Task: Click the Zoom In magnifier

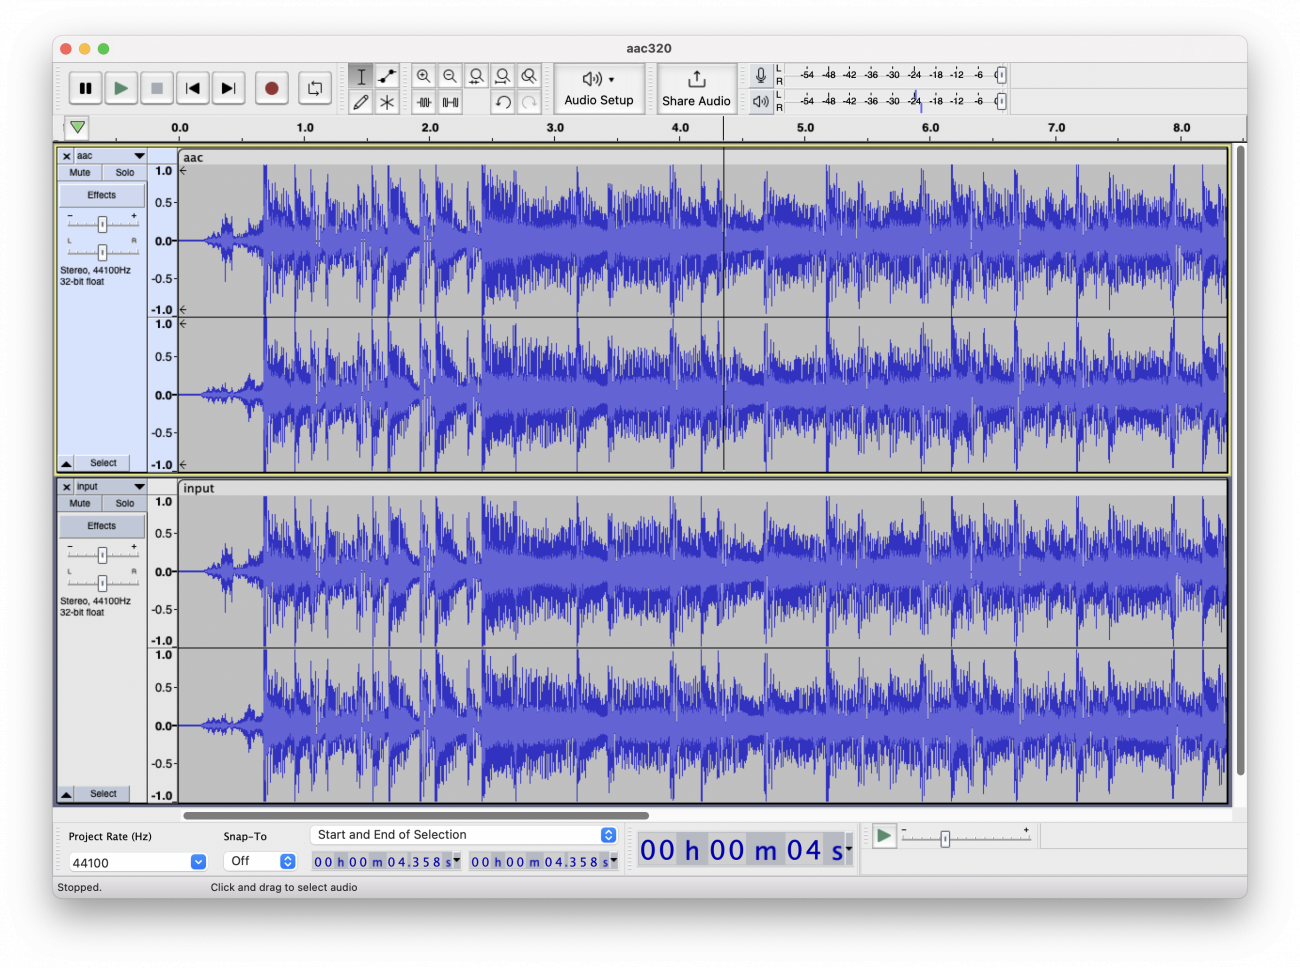Action: [x=424, y=76]
